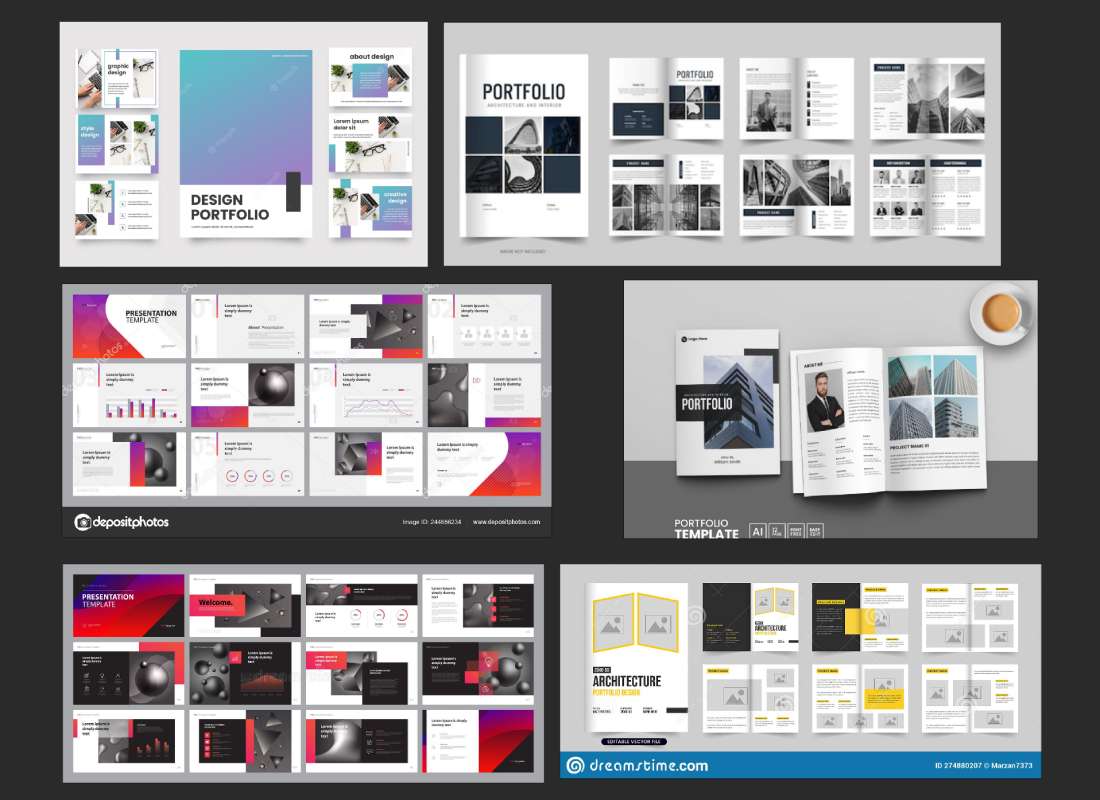Open the Architecture and Interior brochure template image

click(722, 145)
